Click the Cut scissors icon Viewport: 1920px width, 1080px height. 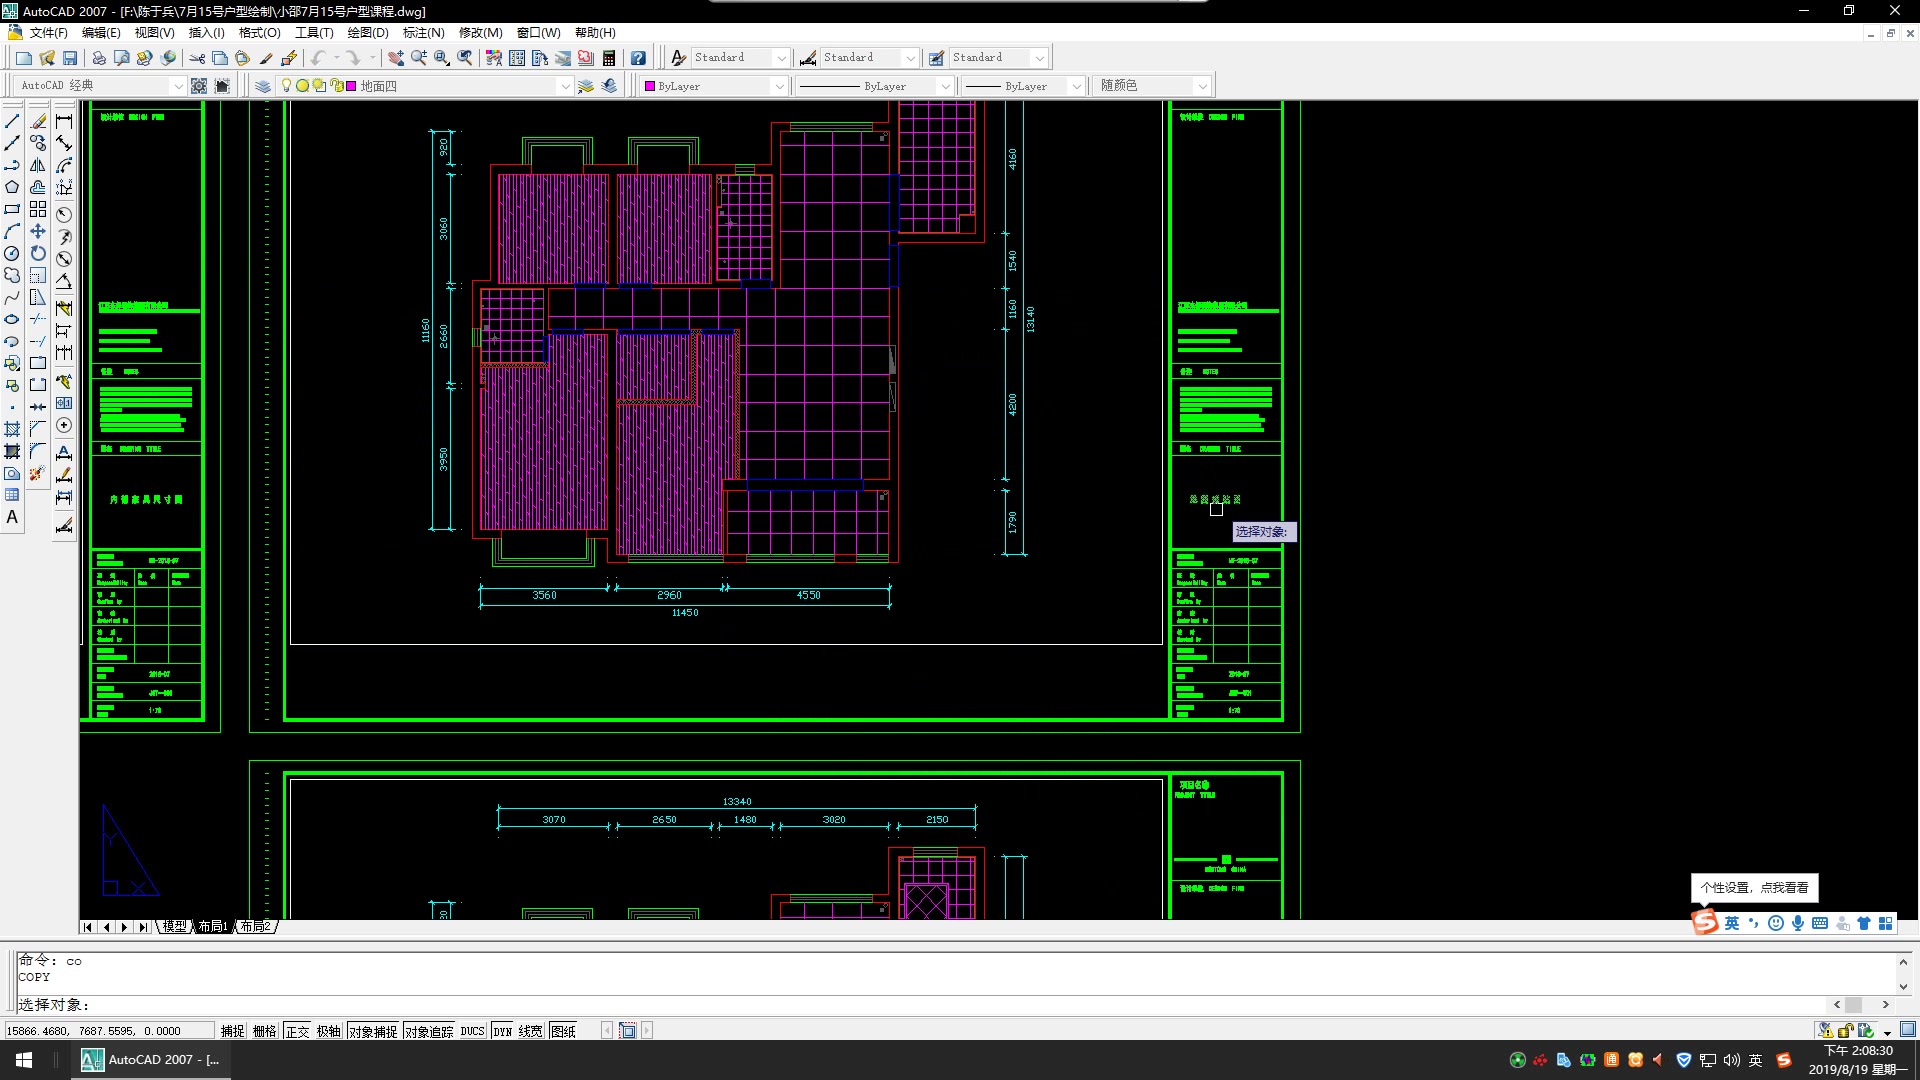(197, 58)
